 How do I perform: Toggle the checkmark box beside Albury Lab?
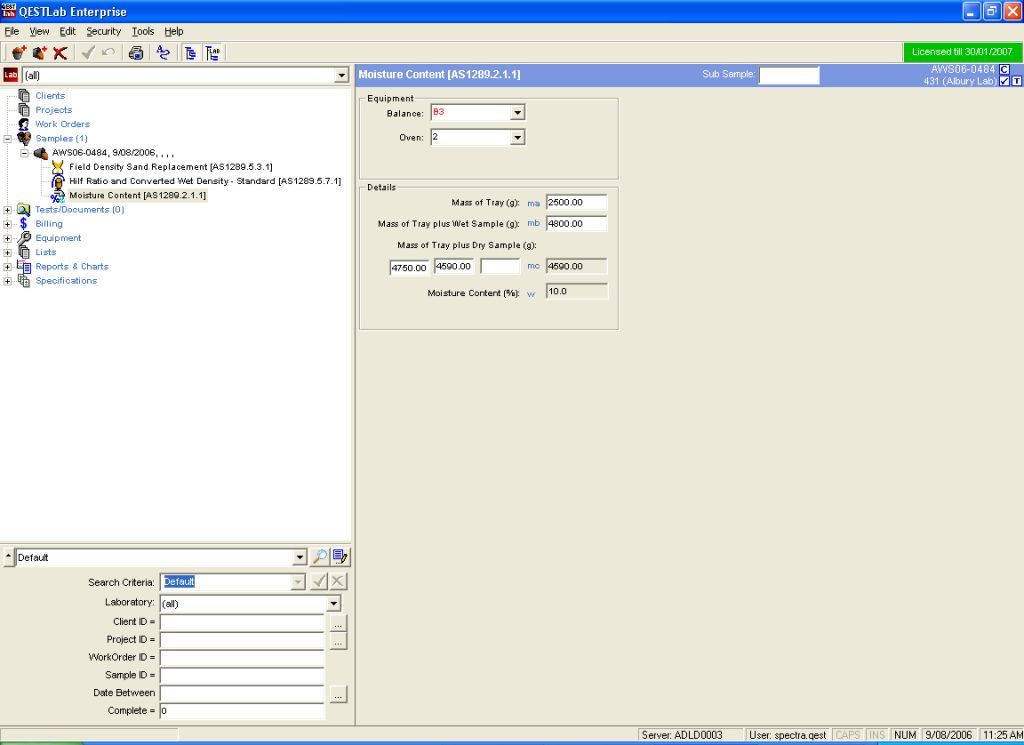tap(1004, 81)
